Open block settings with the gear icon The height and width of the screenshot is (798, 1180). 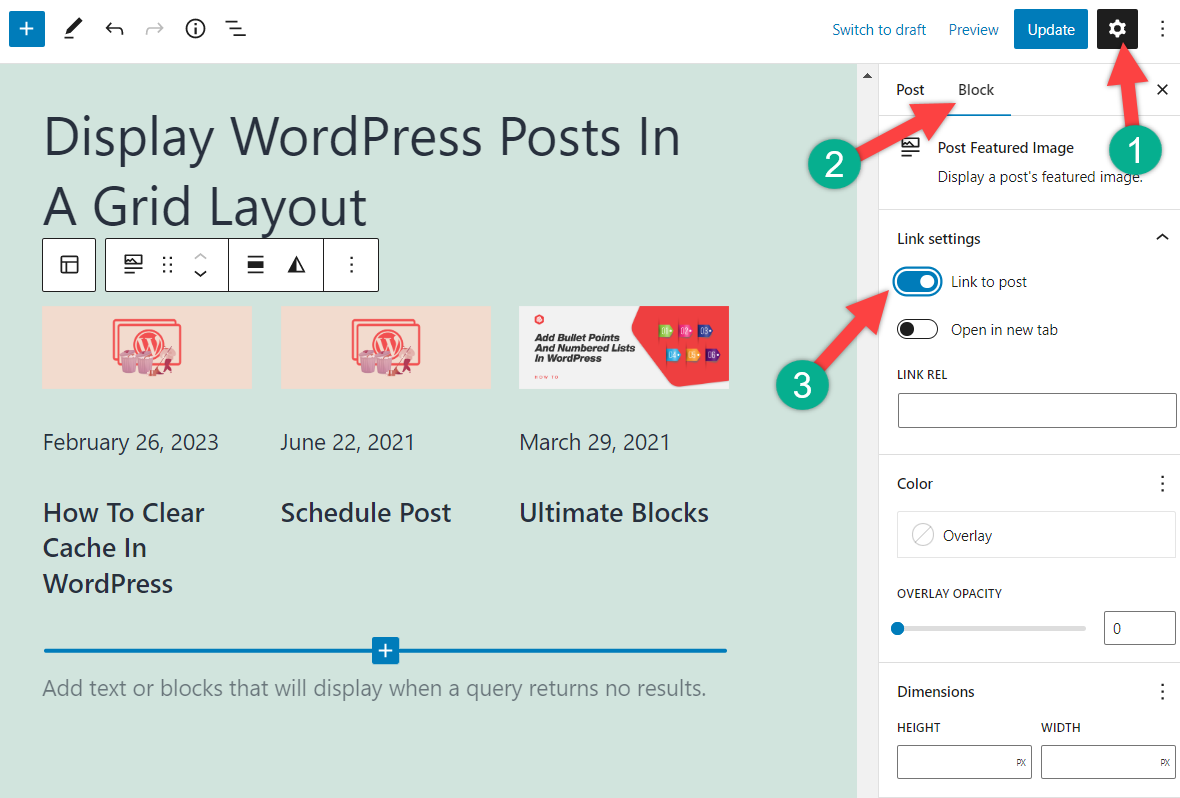[1116, 28]
